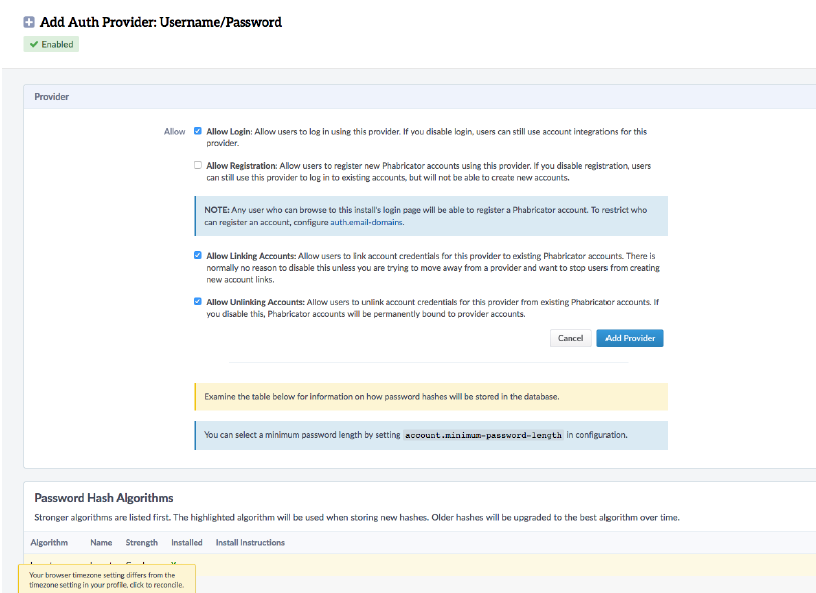Image resolution: width=816 pixels, height=593 pixels.
Task: Click the Algorithm column header
Action: (x=49, y=542)
